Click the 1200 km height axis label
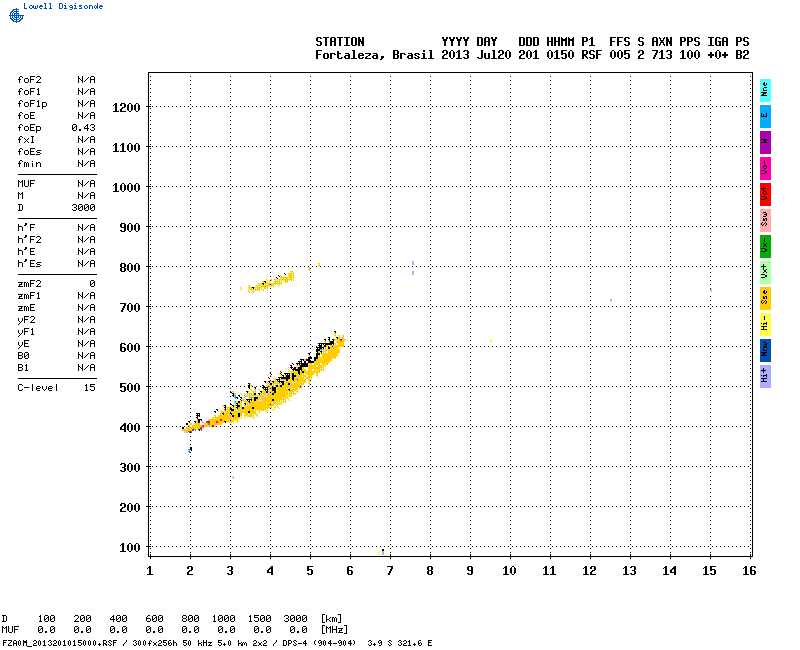The height and width of the screenshot is (650, 800). 126,108
